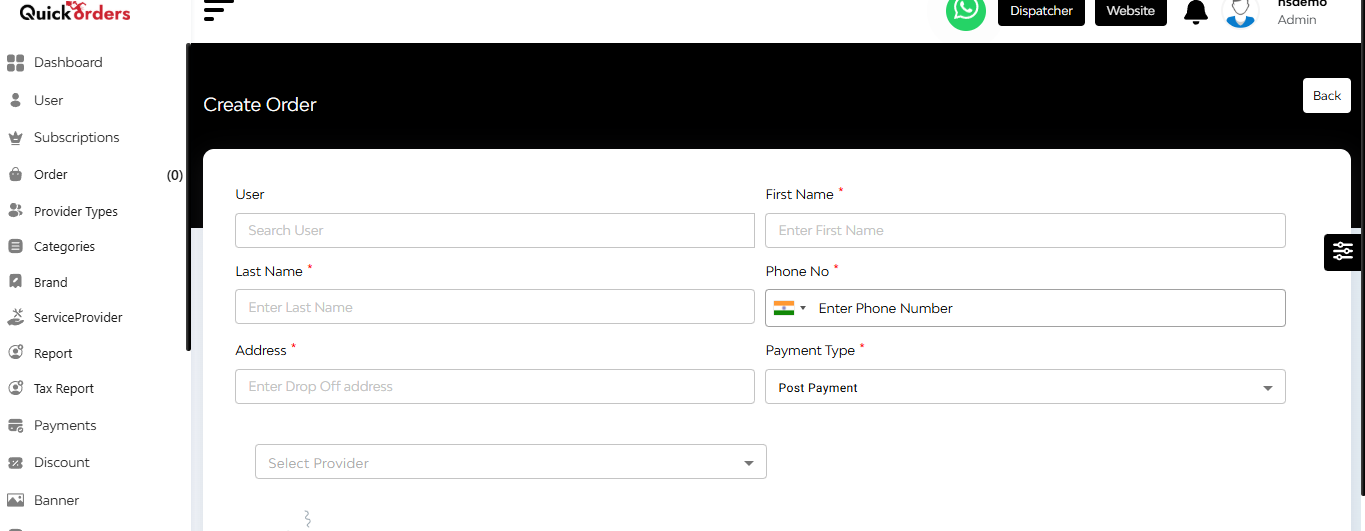Open the settings sliders panel icon
The image size is (1365, 531).
click(1343, 252)
